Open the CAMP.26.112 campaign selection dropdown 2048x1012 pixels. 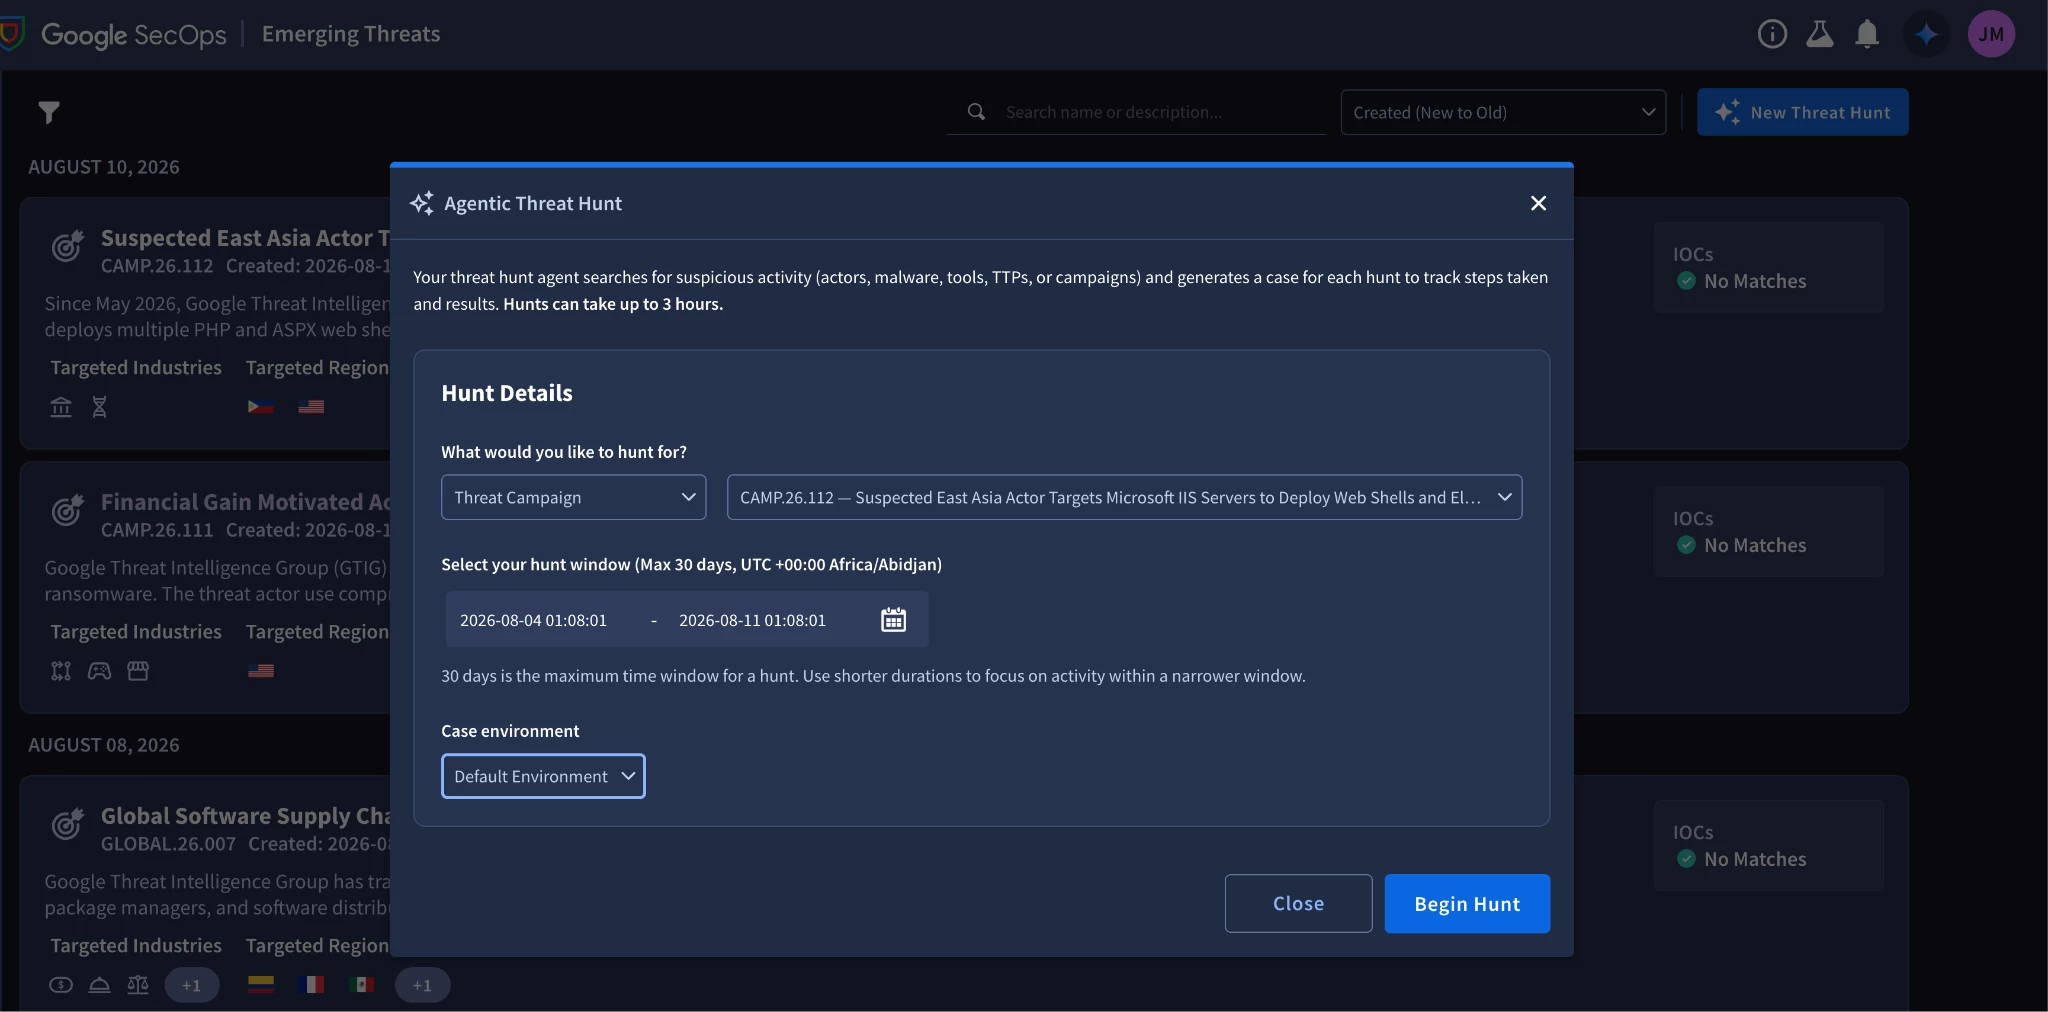coord(1124,497)
